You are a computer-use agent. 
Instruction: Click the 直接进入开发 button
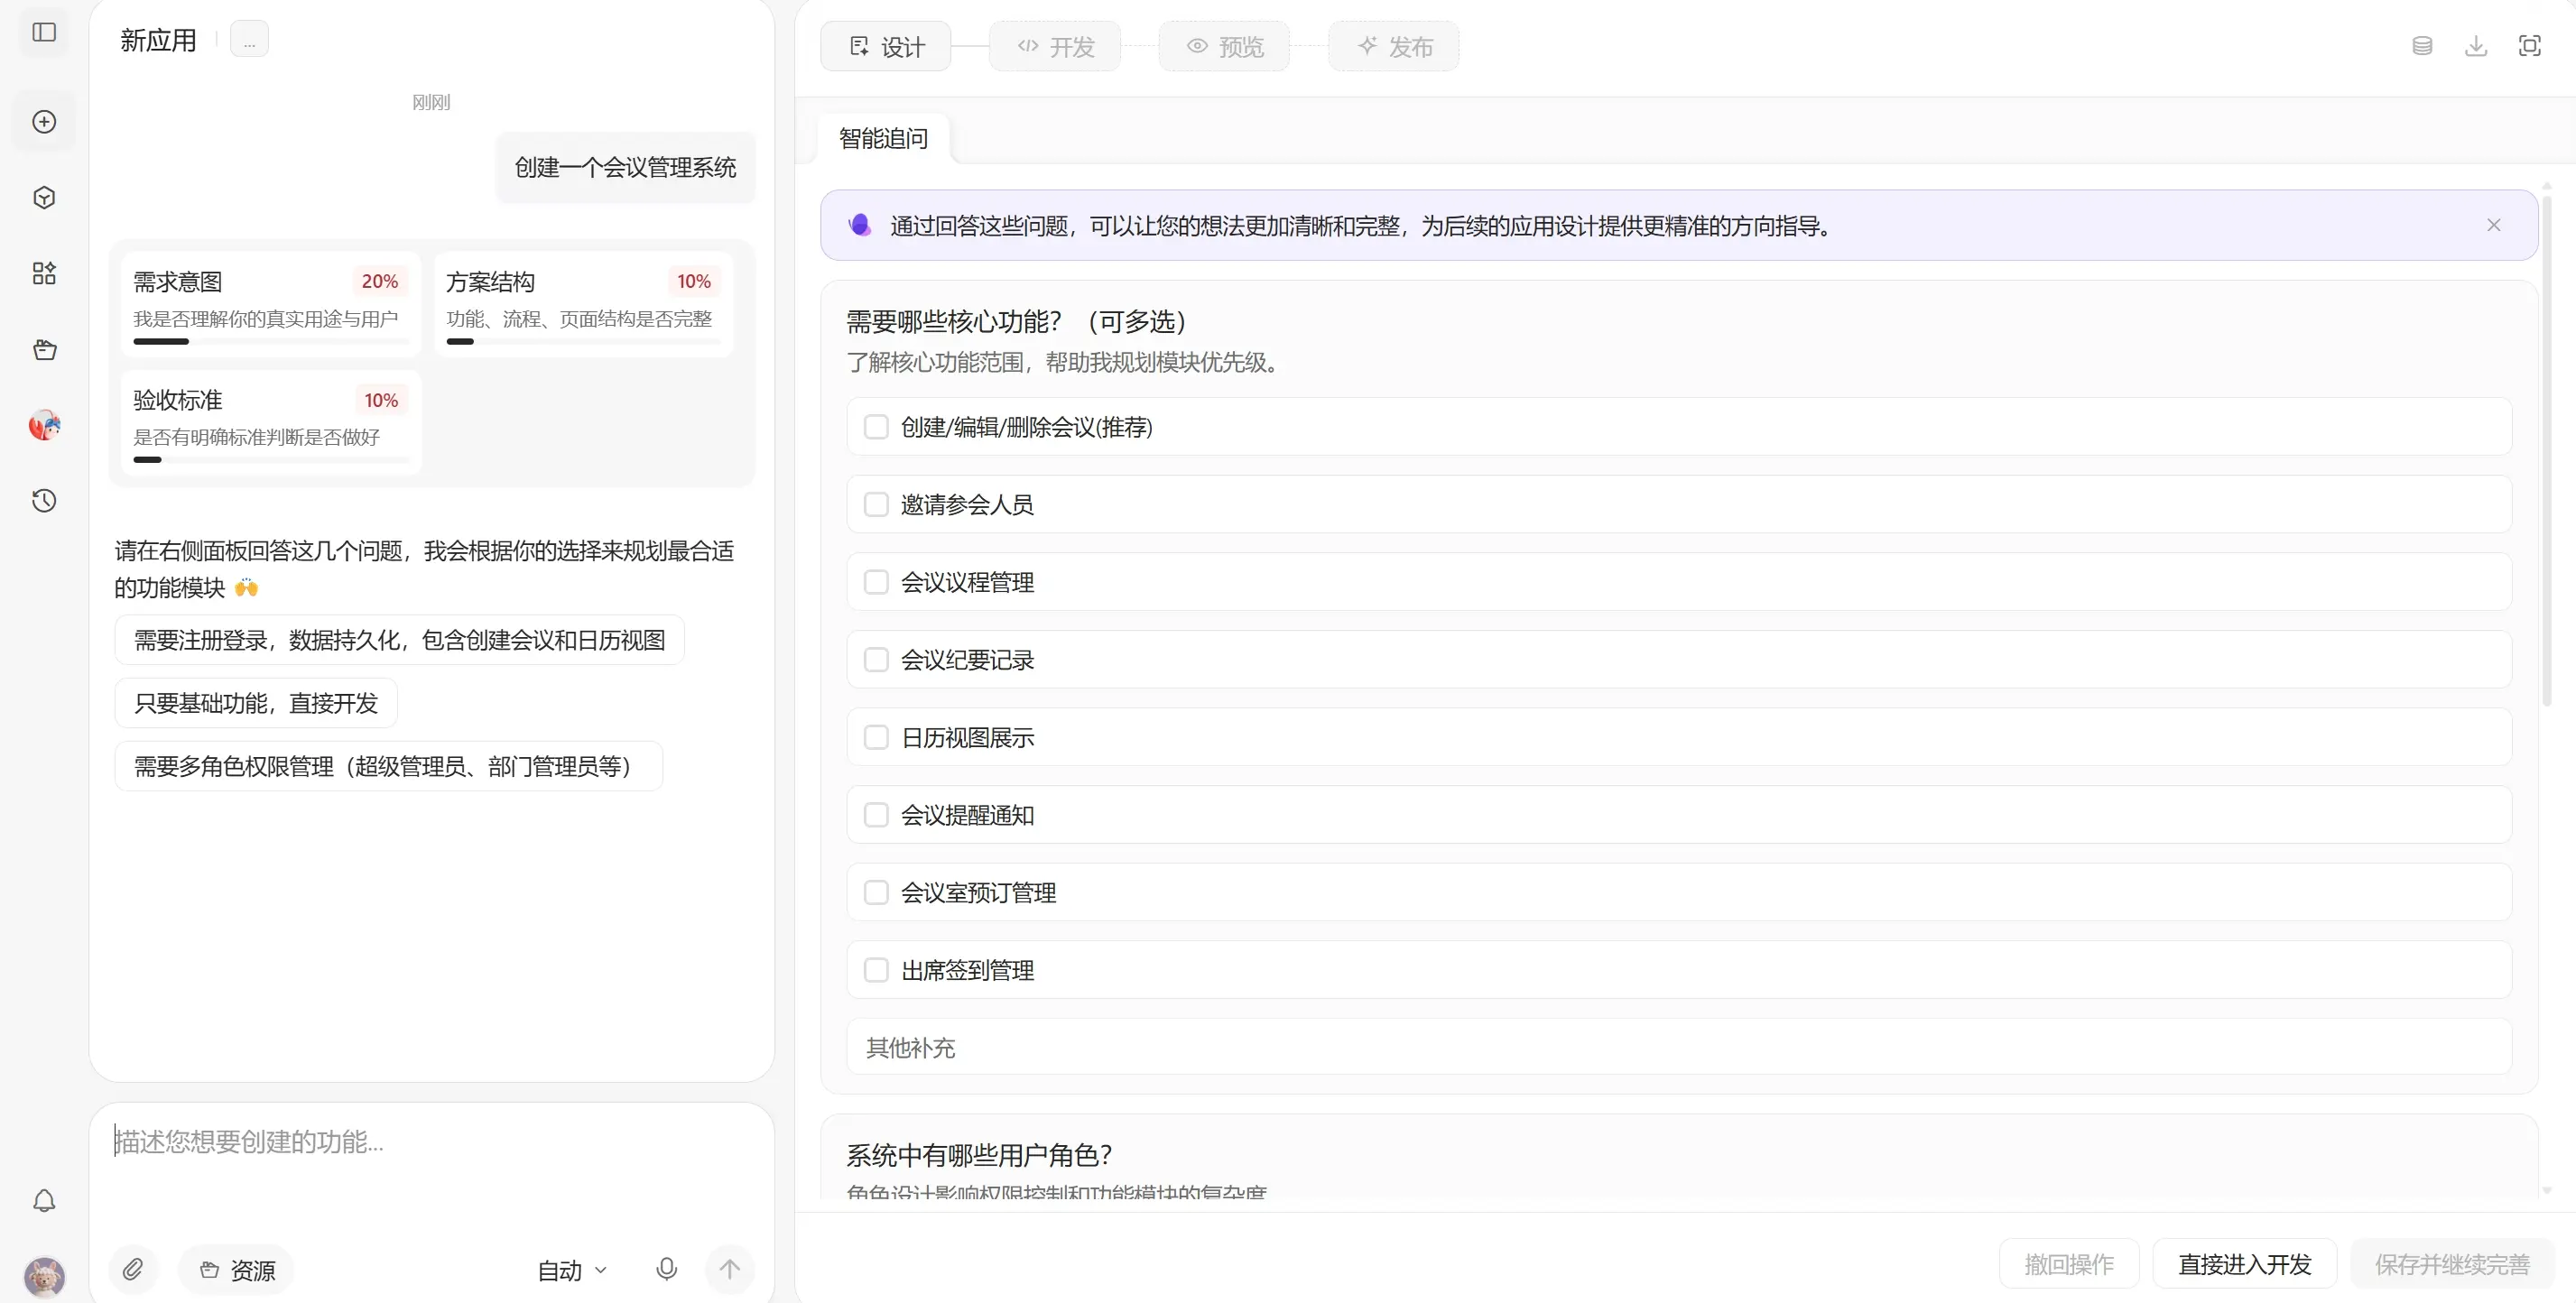pos(2245,1264)
